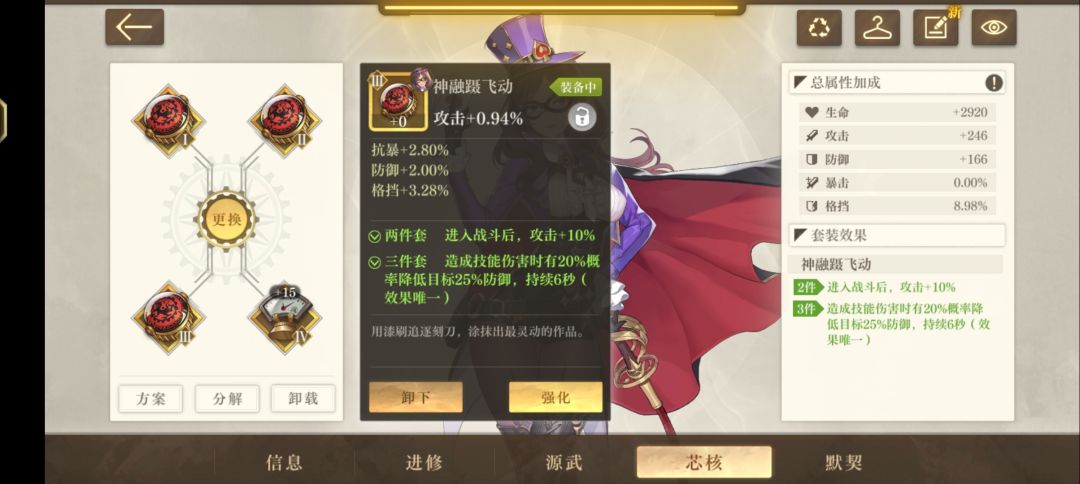
Task: Click the 卸载 unload button
Action: [x=303, y=399]
